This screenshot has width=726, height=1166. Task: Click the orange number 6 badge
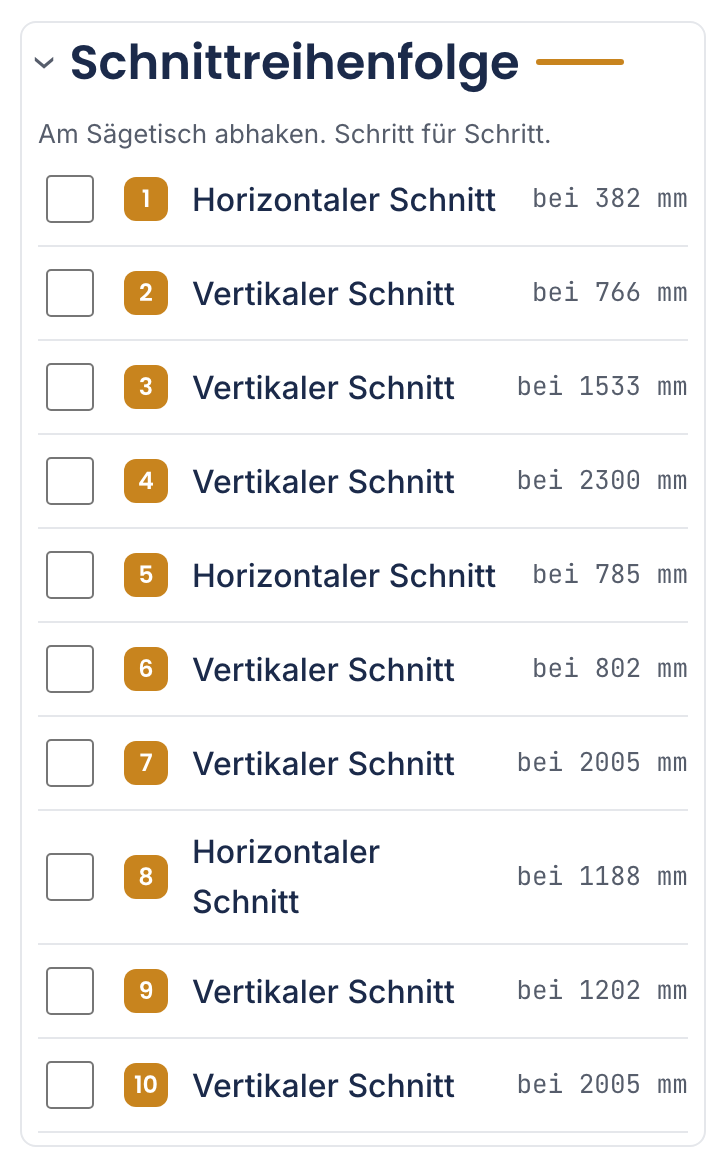pos(146,669)
